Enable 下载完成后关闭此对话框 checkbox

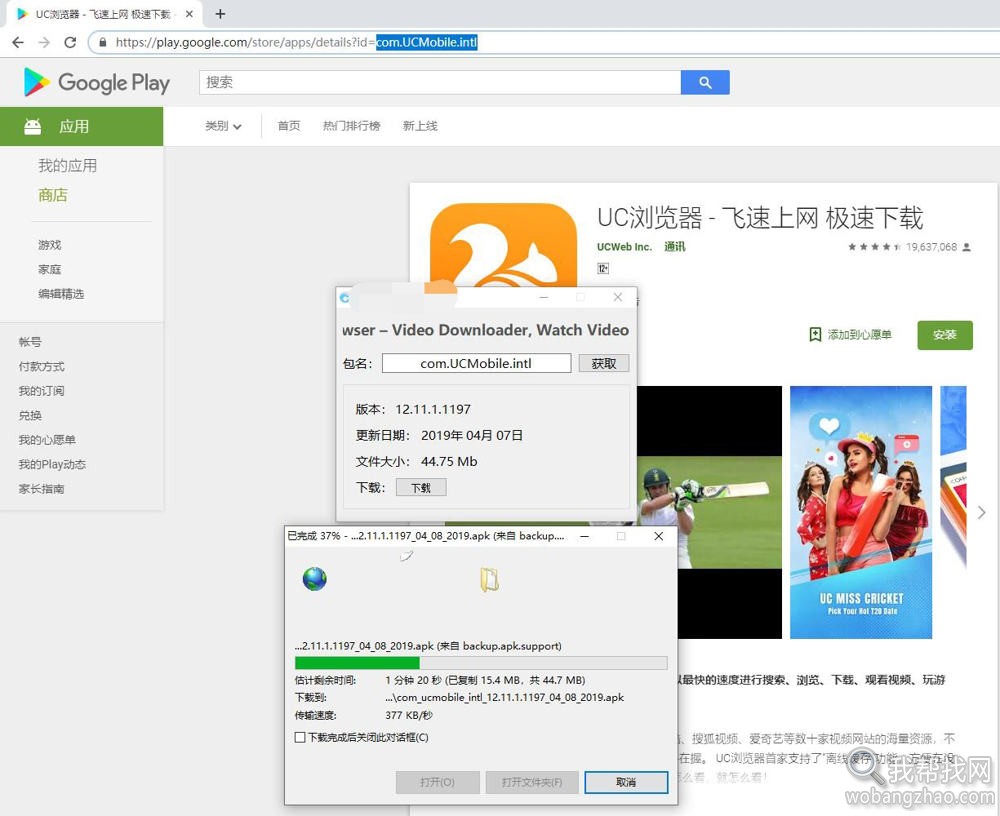300,738
